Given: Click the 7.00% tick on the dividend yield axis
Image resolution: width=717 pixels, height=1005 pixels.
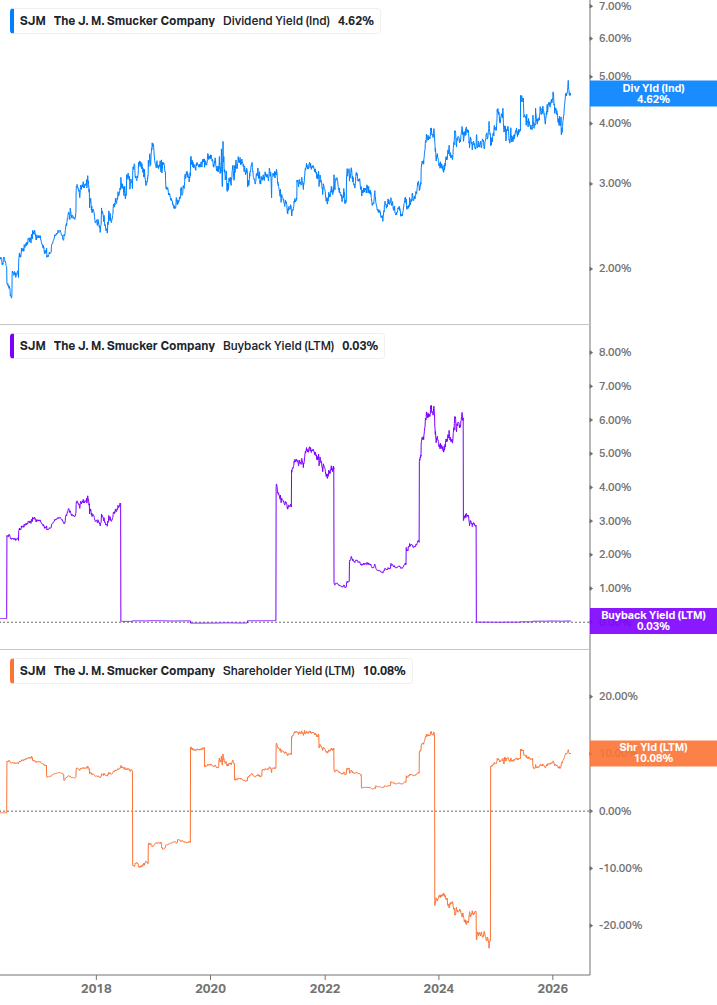Looking at the screenshot, I should coord(614,6).
